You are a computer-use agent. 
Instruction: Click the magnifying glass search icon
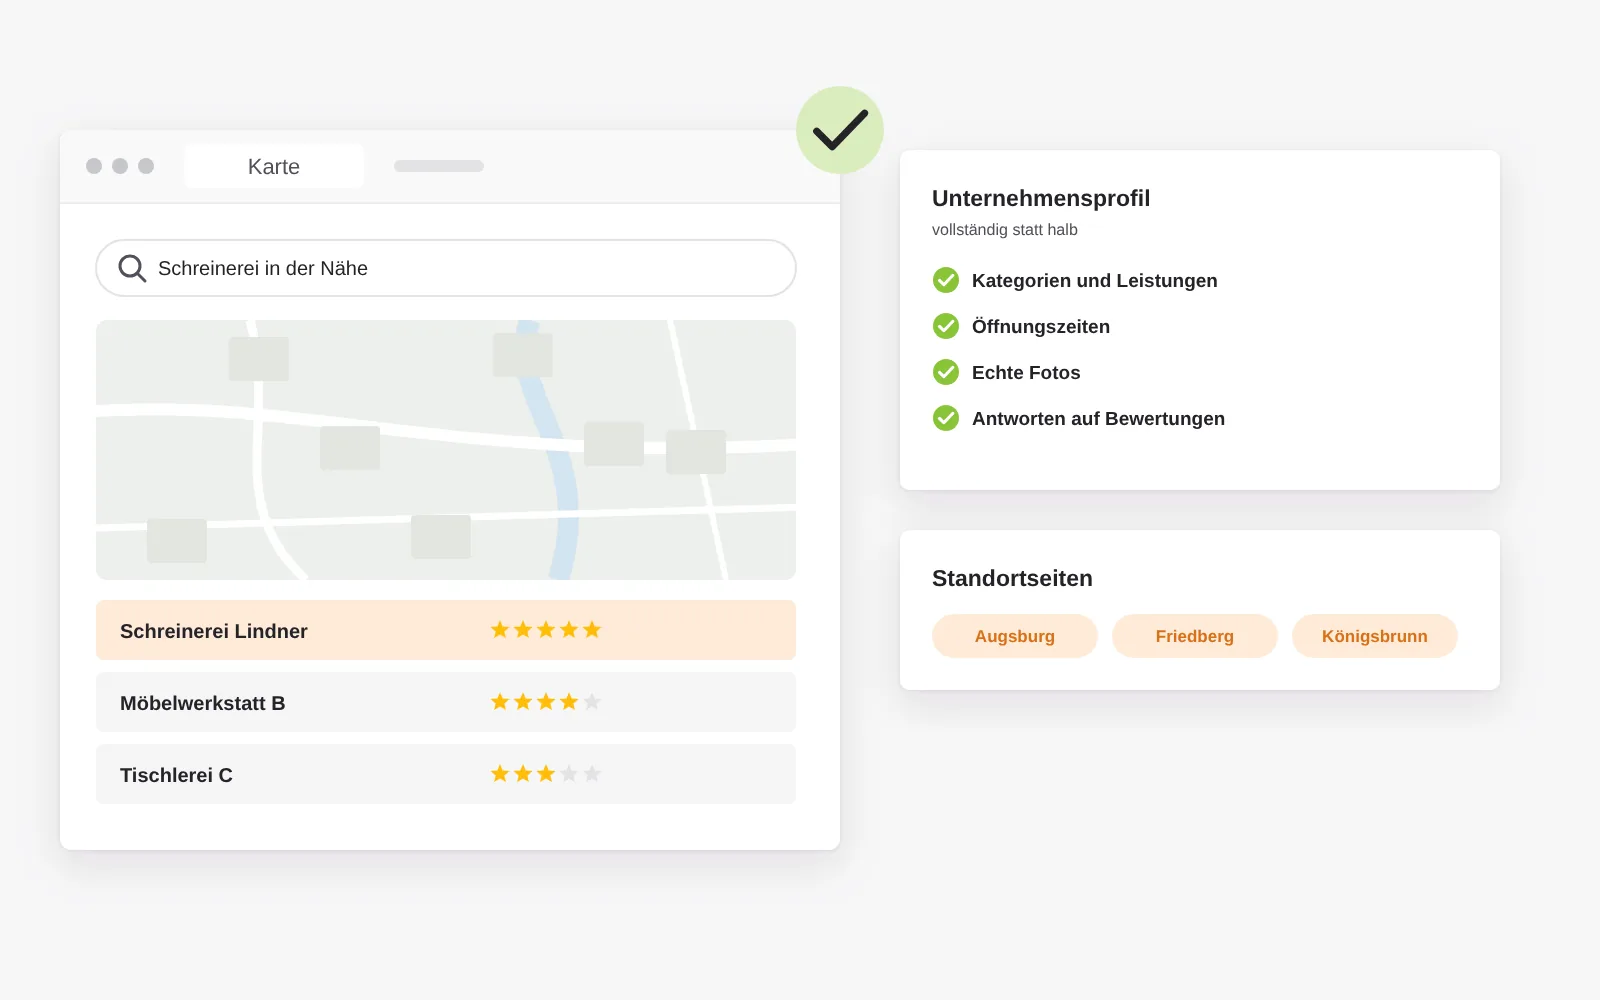coord(132,268)
